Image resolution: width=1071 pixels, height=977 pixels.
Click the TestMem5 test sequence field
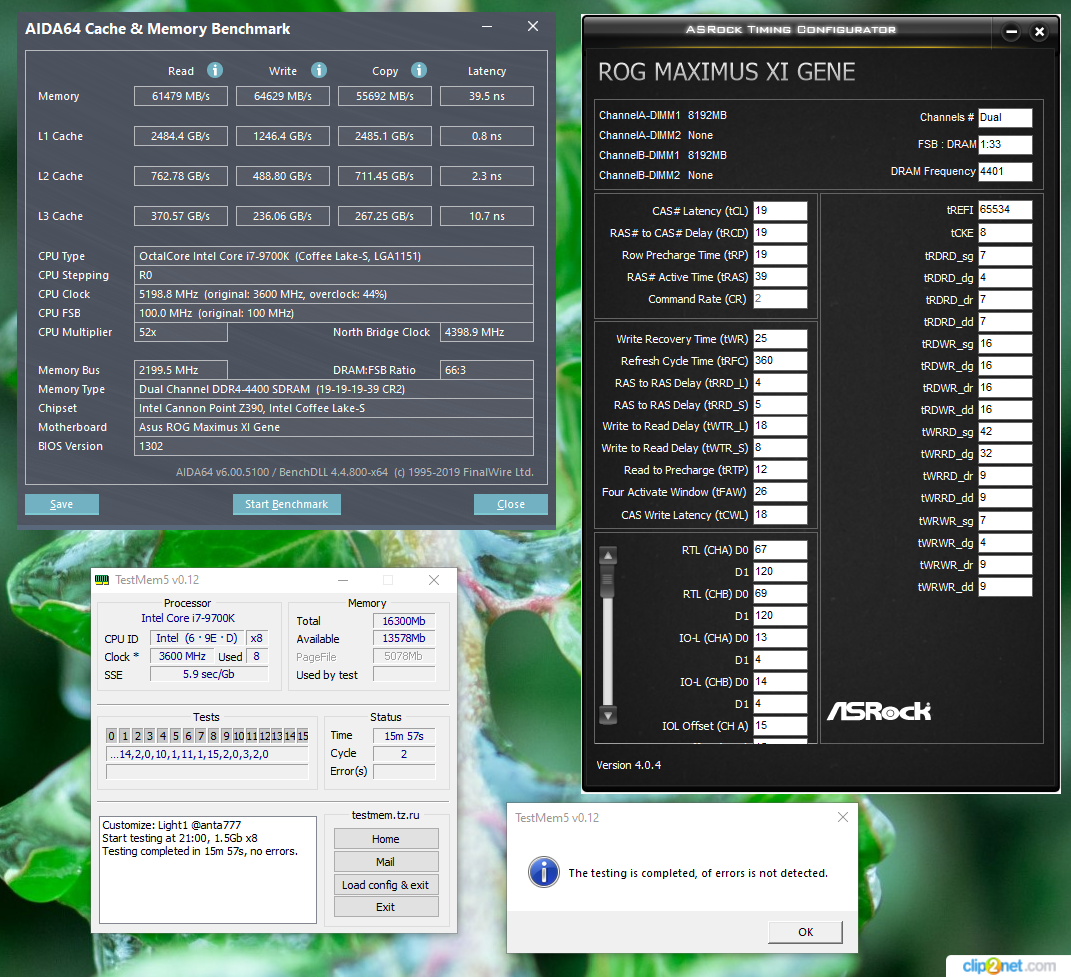coord(207,754)
